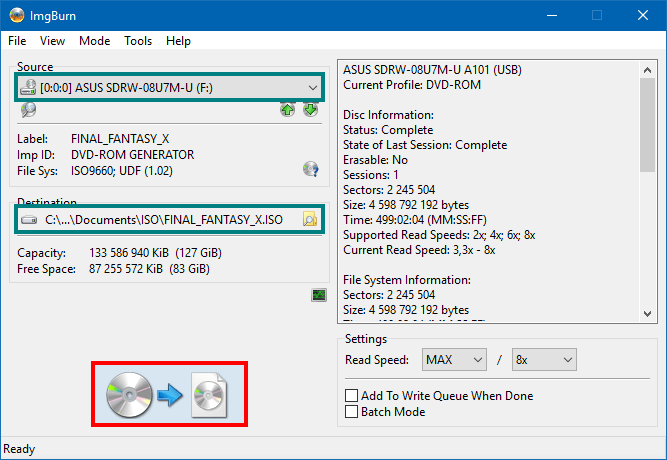The height and width of the screenshot is (460, 667).
Task: Toggle the Batch Mode checkbox
Action: coord(351,411)
